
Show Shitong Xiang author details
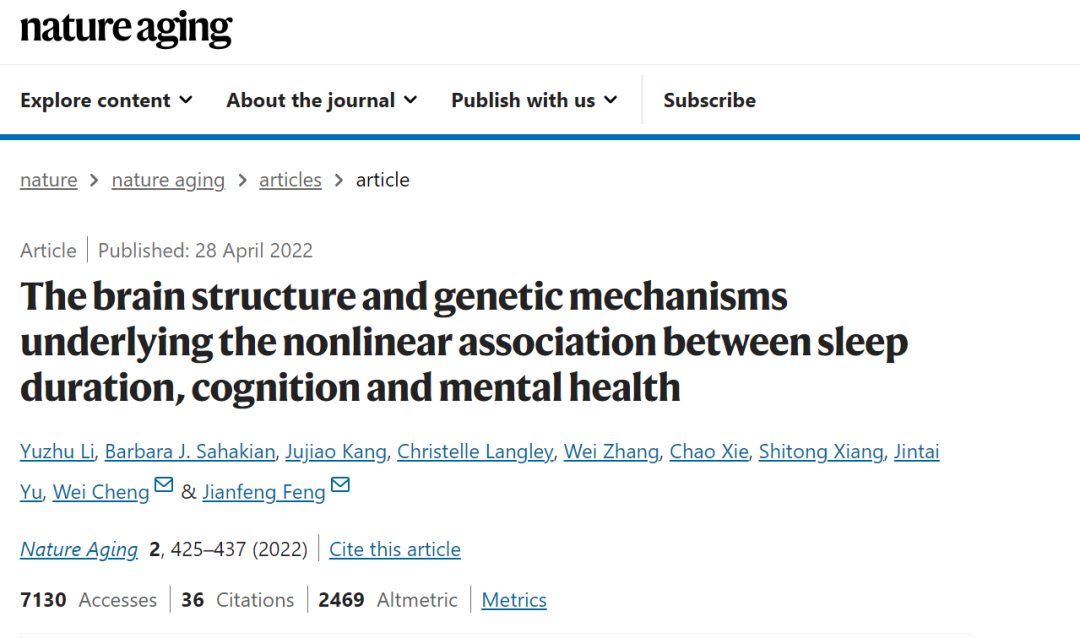tap(821, 451)
